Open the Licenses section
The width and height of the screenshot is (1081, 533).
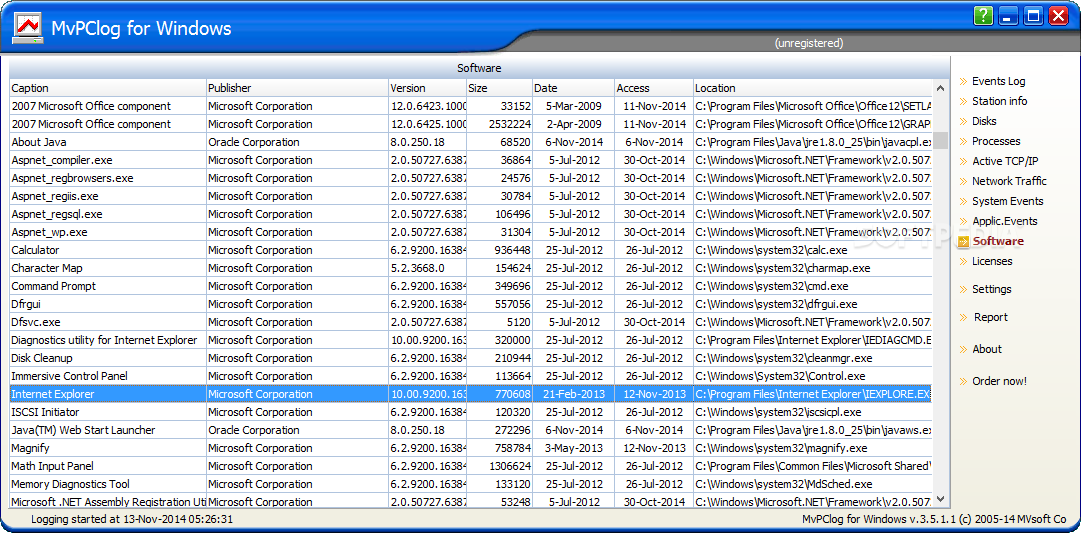click(x=992, y=261)
